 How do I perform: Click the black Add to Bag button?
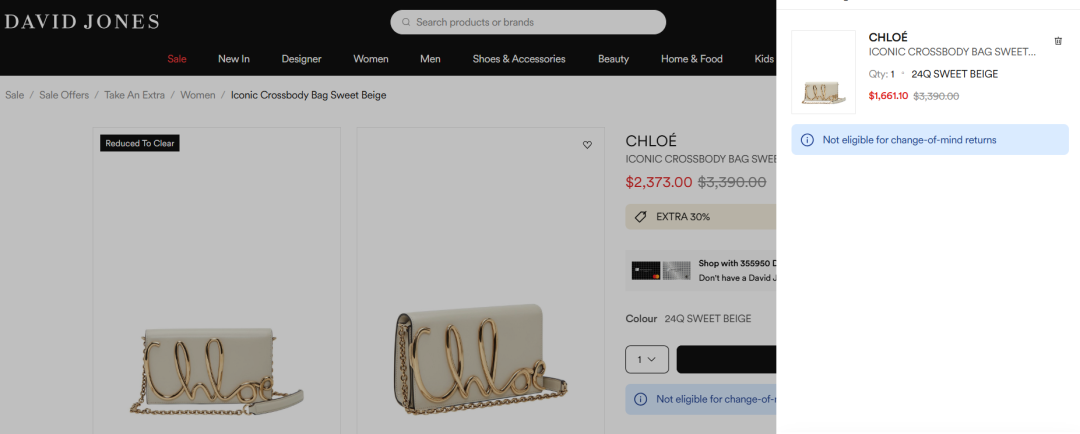[x=726, y=359]
